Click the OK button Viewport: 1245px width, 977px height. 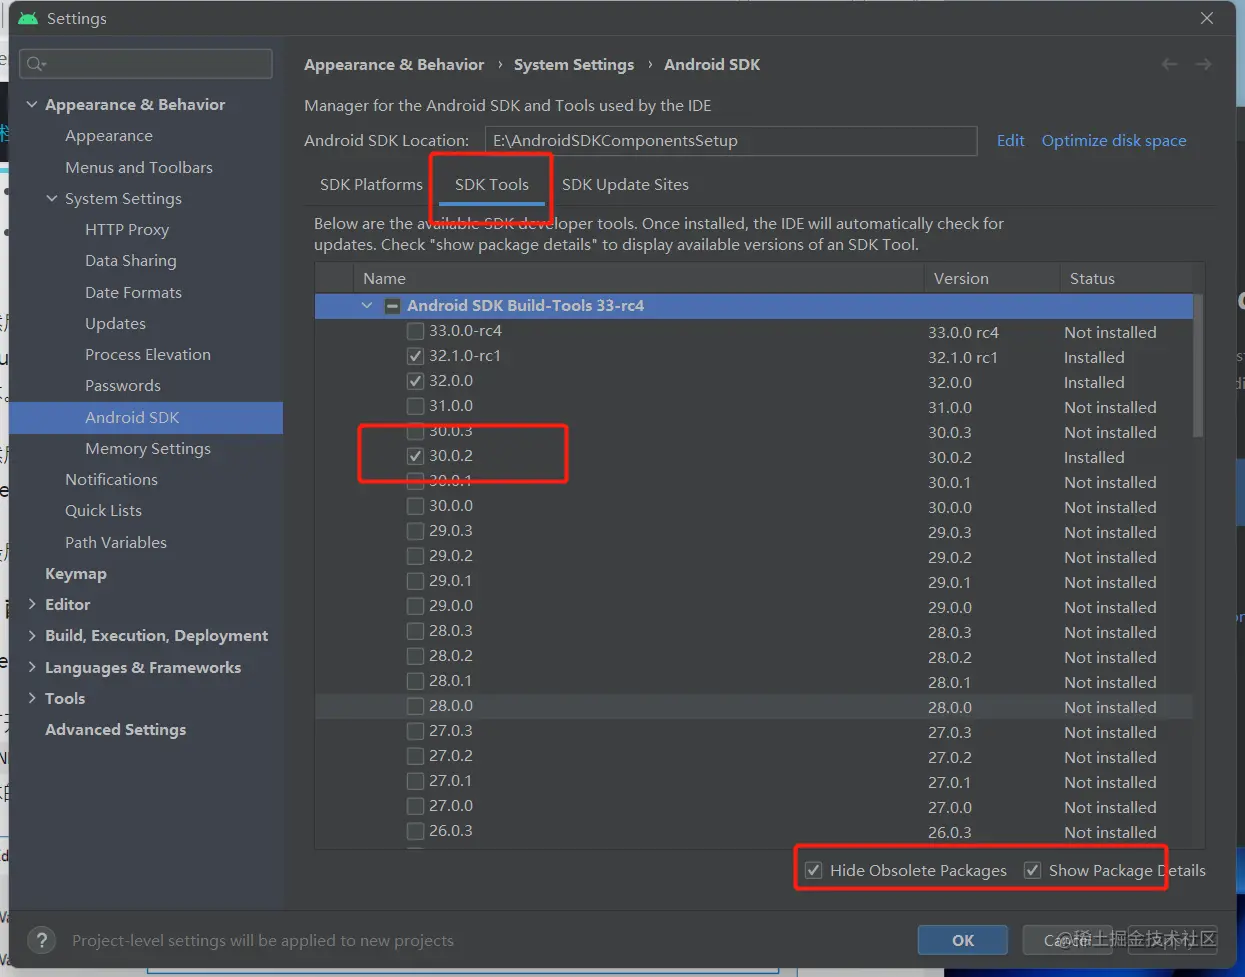tap(962, 940)
